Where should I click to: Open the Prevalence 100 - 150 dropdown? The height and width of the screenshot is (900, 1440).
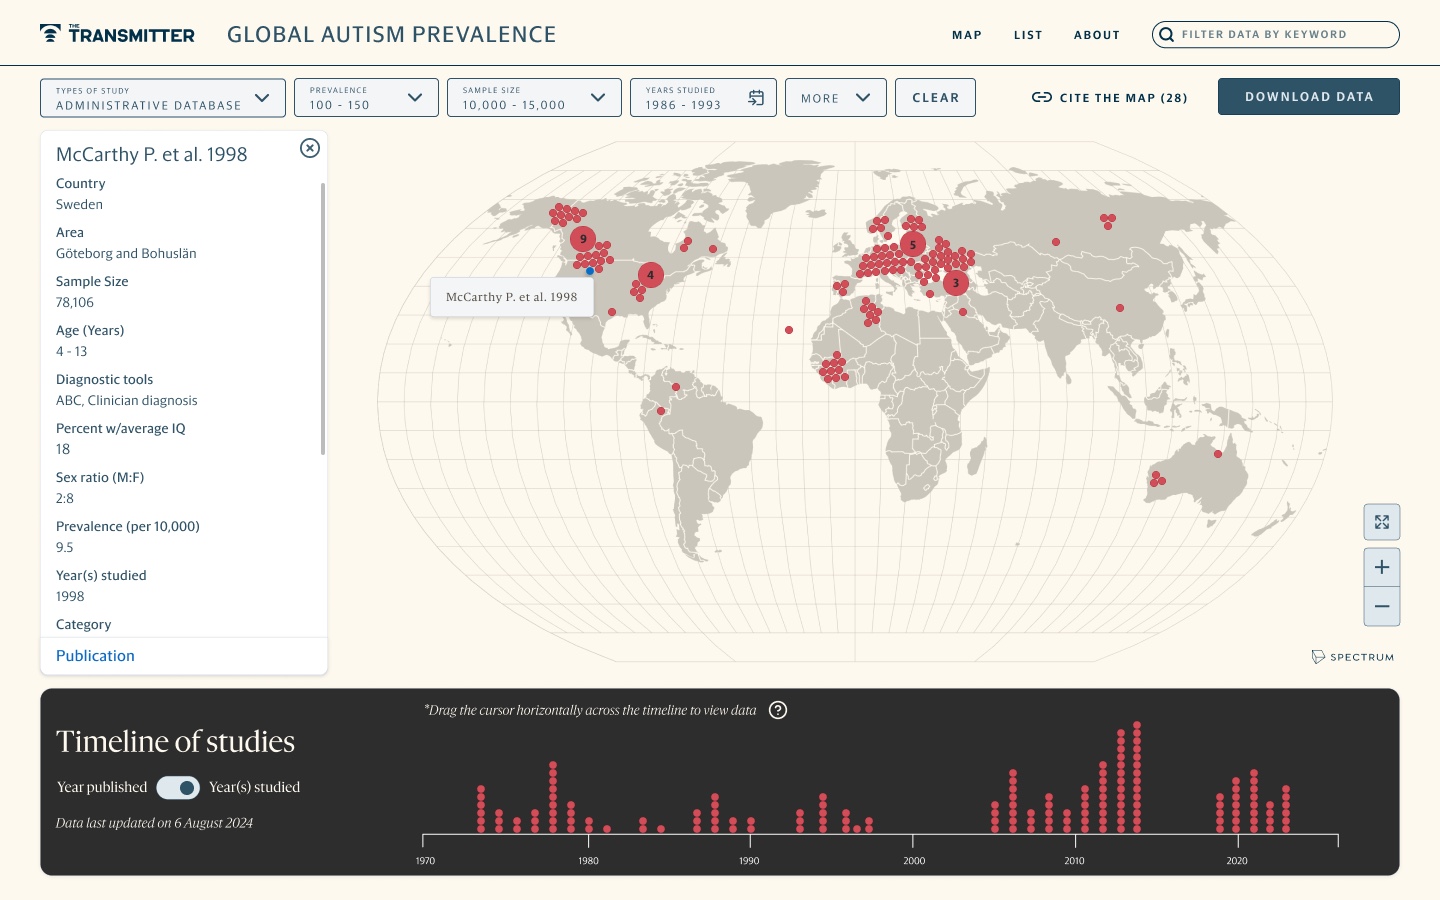click(366, 98)
